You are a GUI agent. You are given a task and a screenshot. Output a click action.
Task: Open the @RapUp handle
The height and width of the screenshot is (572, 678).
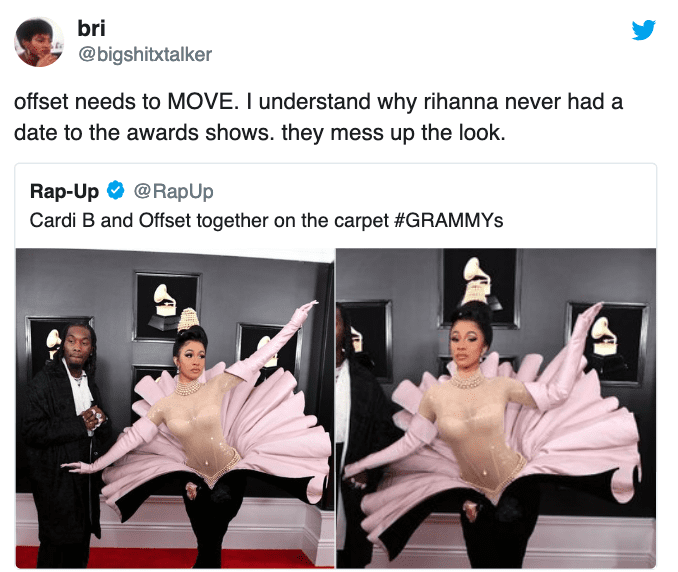pyautogui.click(x=173, y=191)
